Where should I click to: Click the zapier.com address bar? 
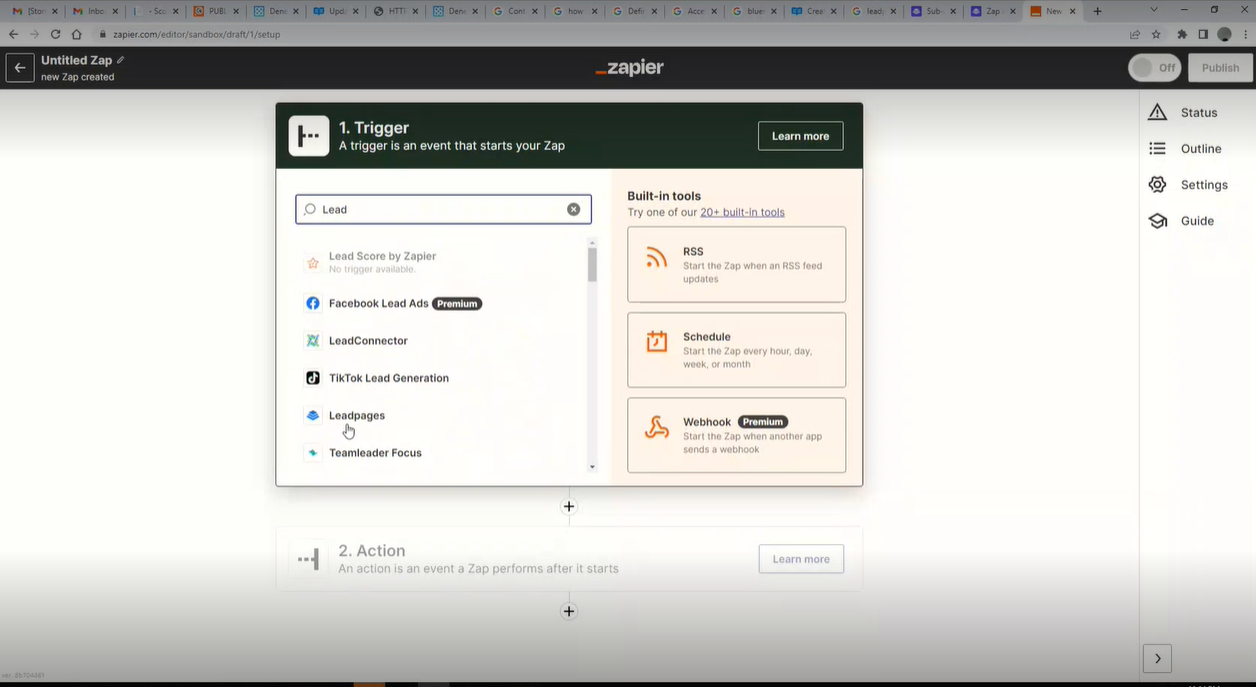(x=610, y=34)
